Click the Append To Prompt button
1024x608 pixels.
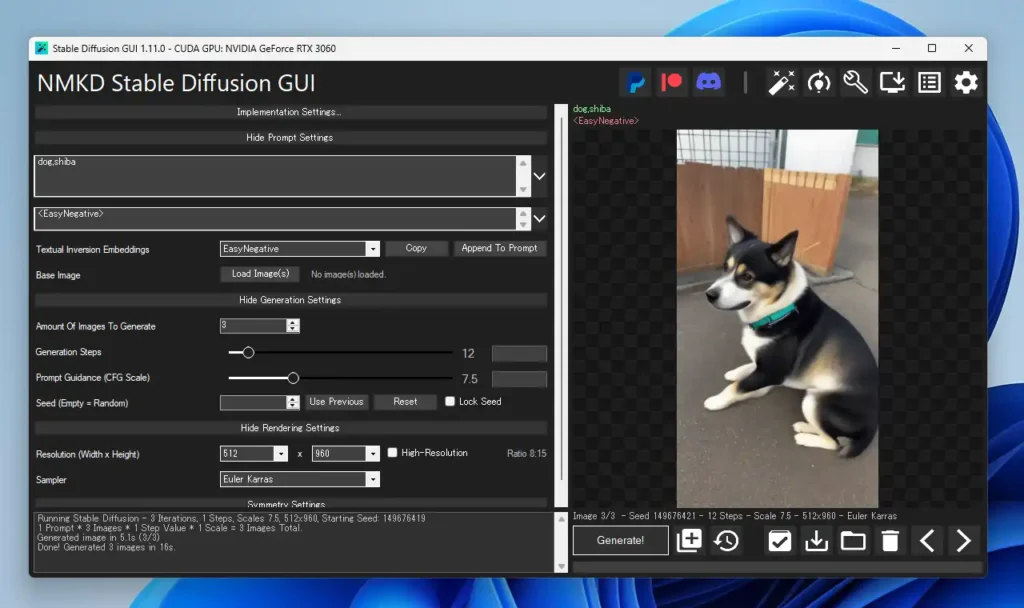point(500,248)
